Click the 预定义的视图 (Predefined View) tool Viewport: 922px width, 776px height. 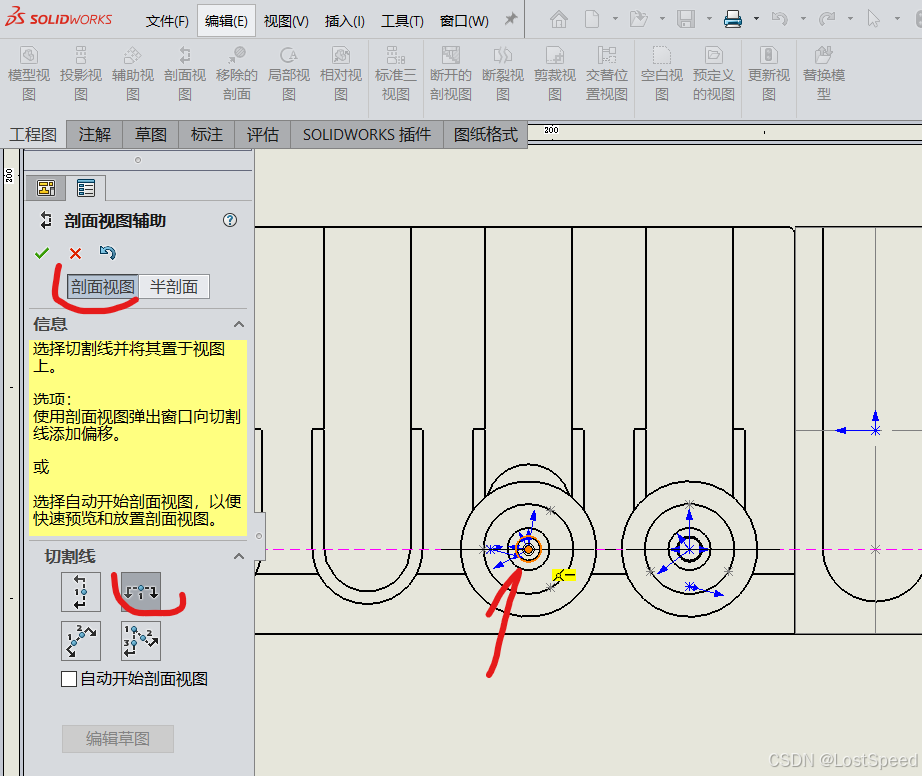click(713, 74)
